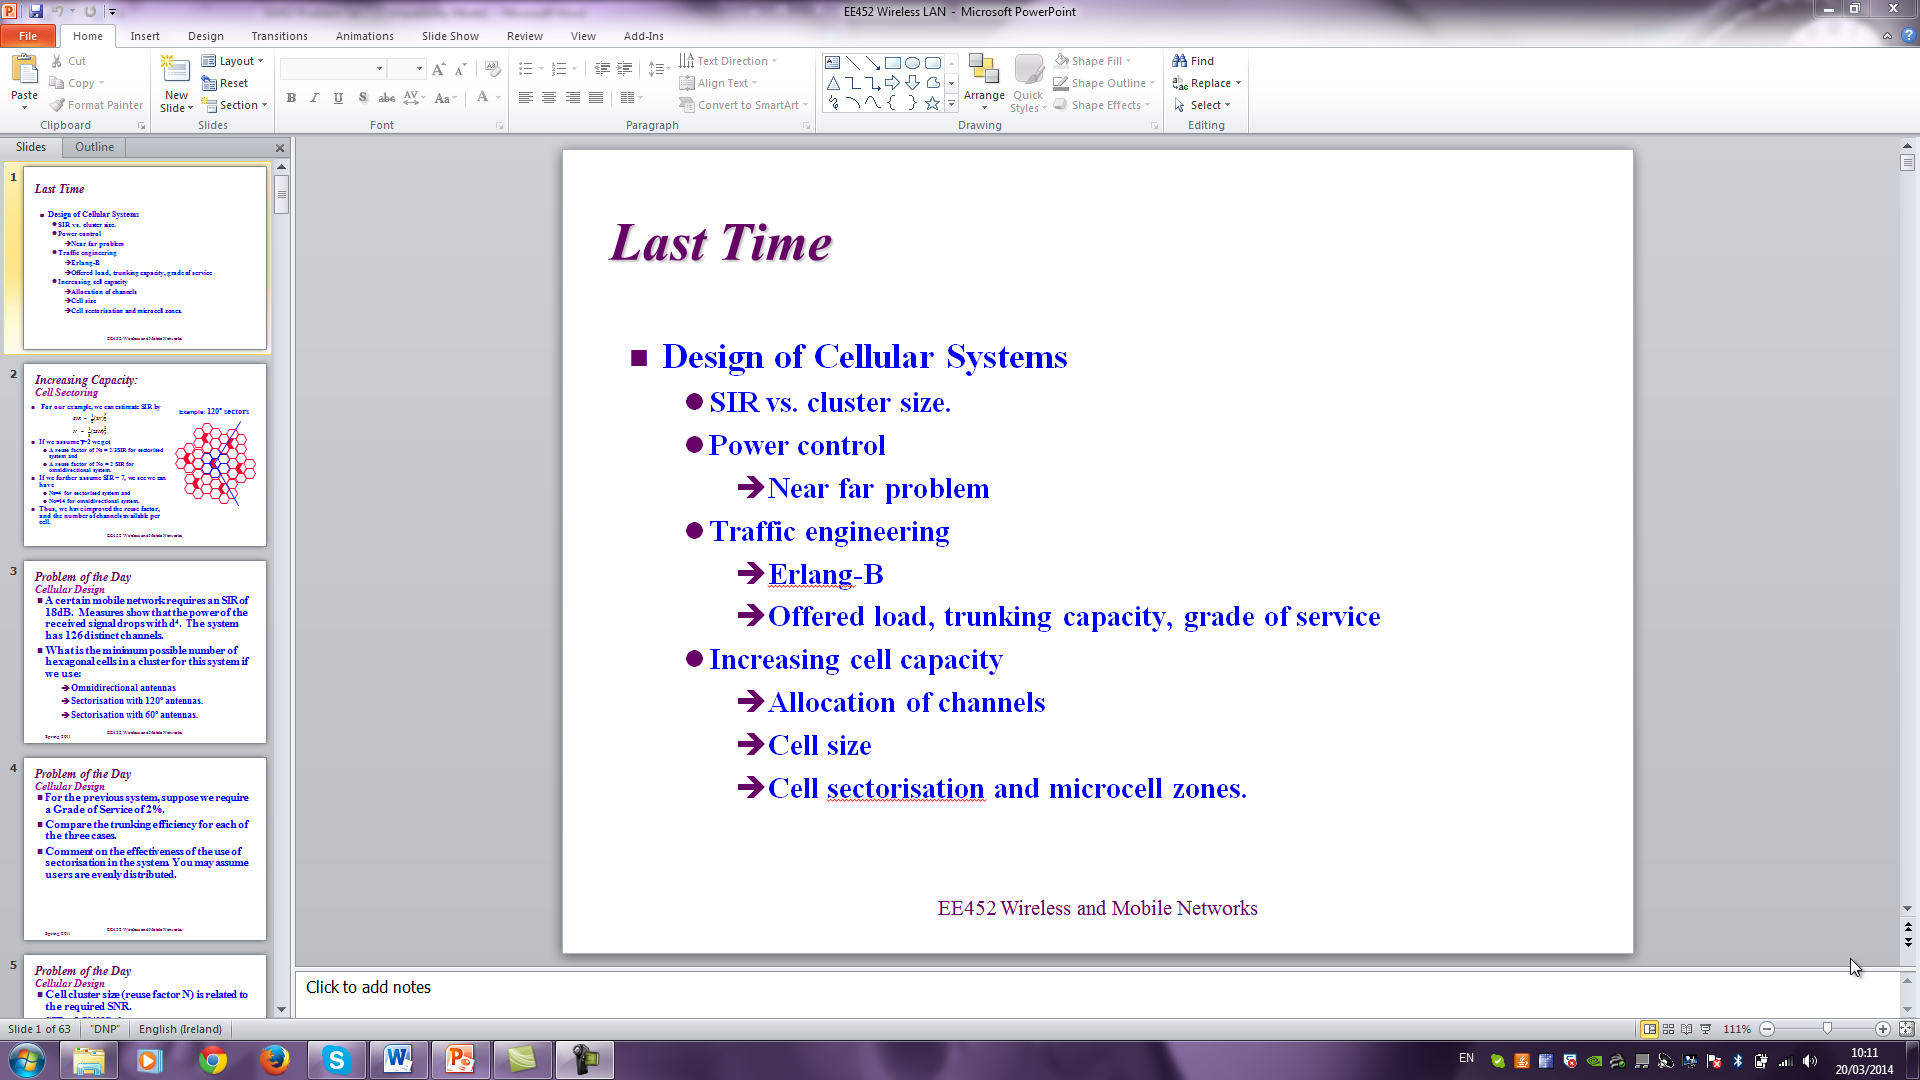Open the Transitions ribbon tab
This screenshot has width=1920, height=1080.
[x=279, y=36]
